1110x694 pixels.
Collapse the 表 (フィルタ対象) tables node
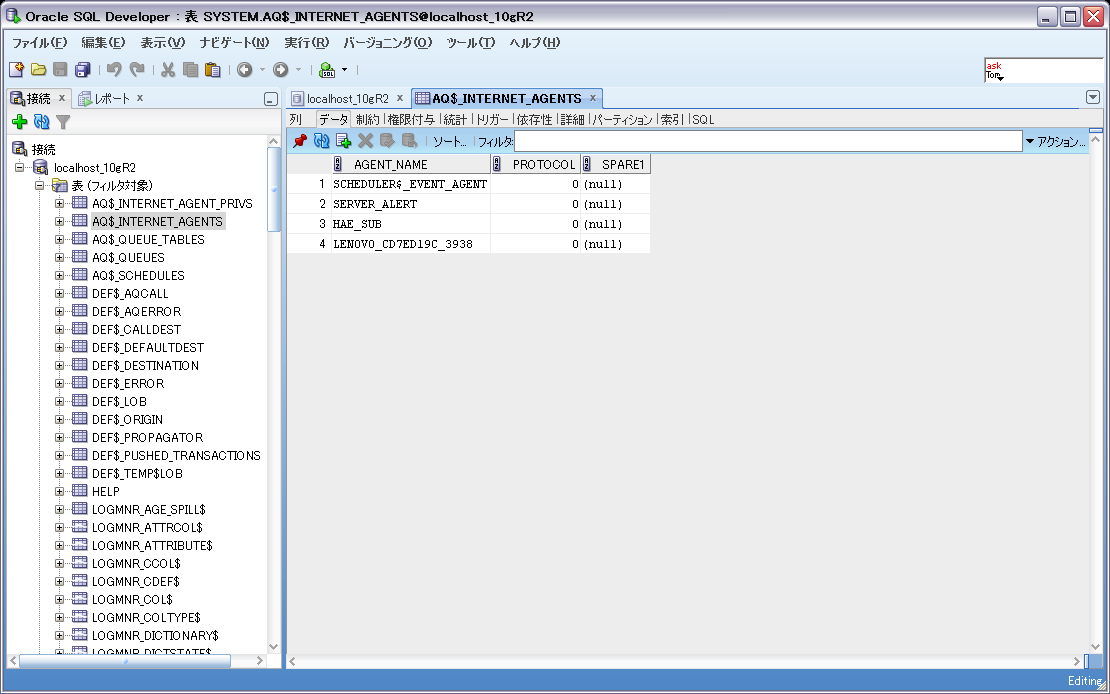pyautogui.click(x=40, y=186)
